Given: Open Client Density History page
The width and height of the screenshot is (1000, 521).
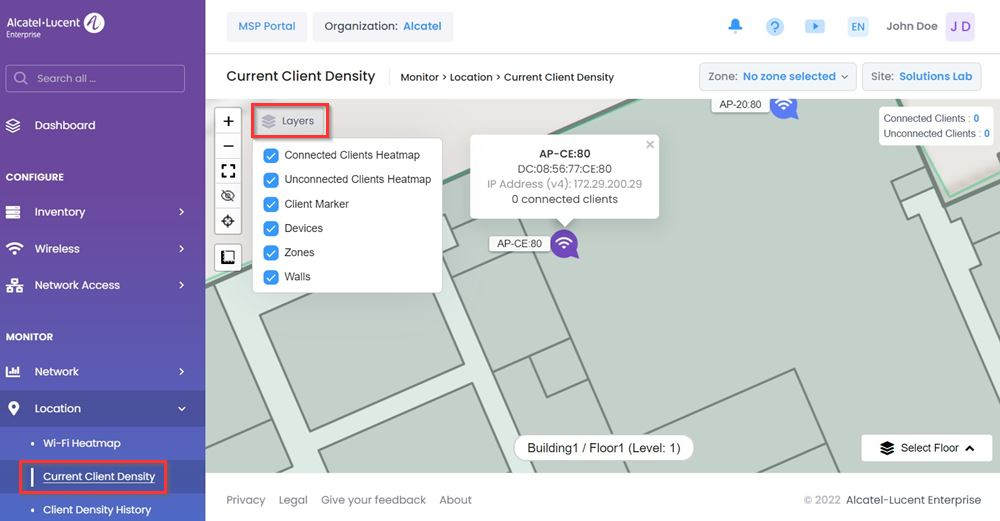Looking at the screenshot, I should (97, 510).
